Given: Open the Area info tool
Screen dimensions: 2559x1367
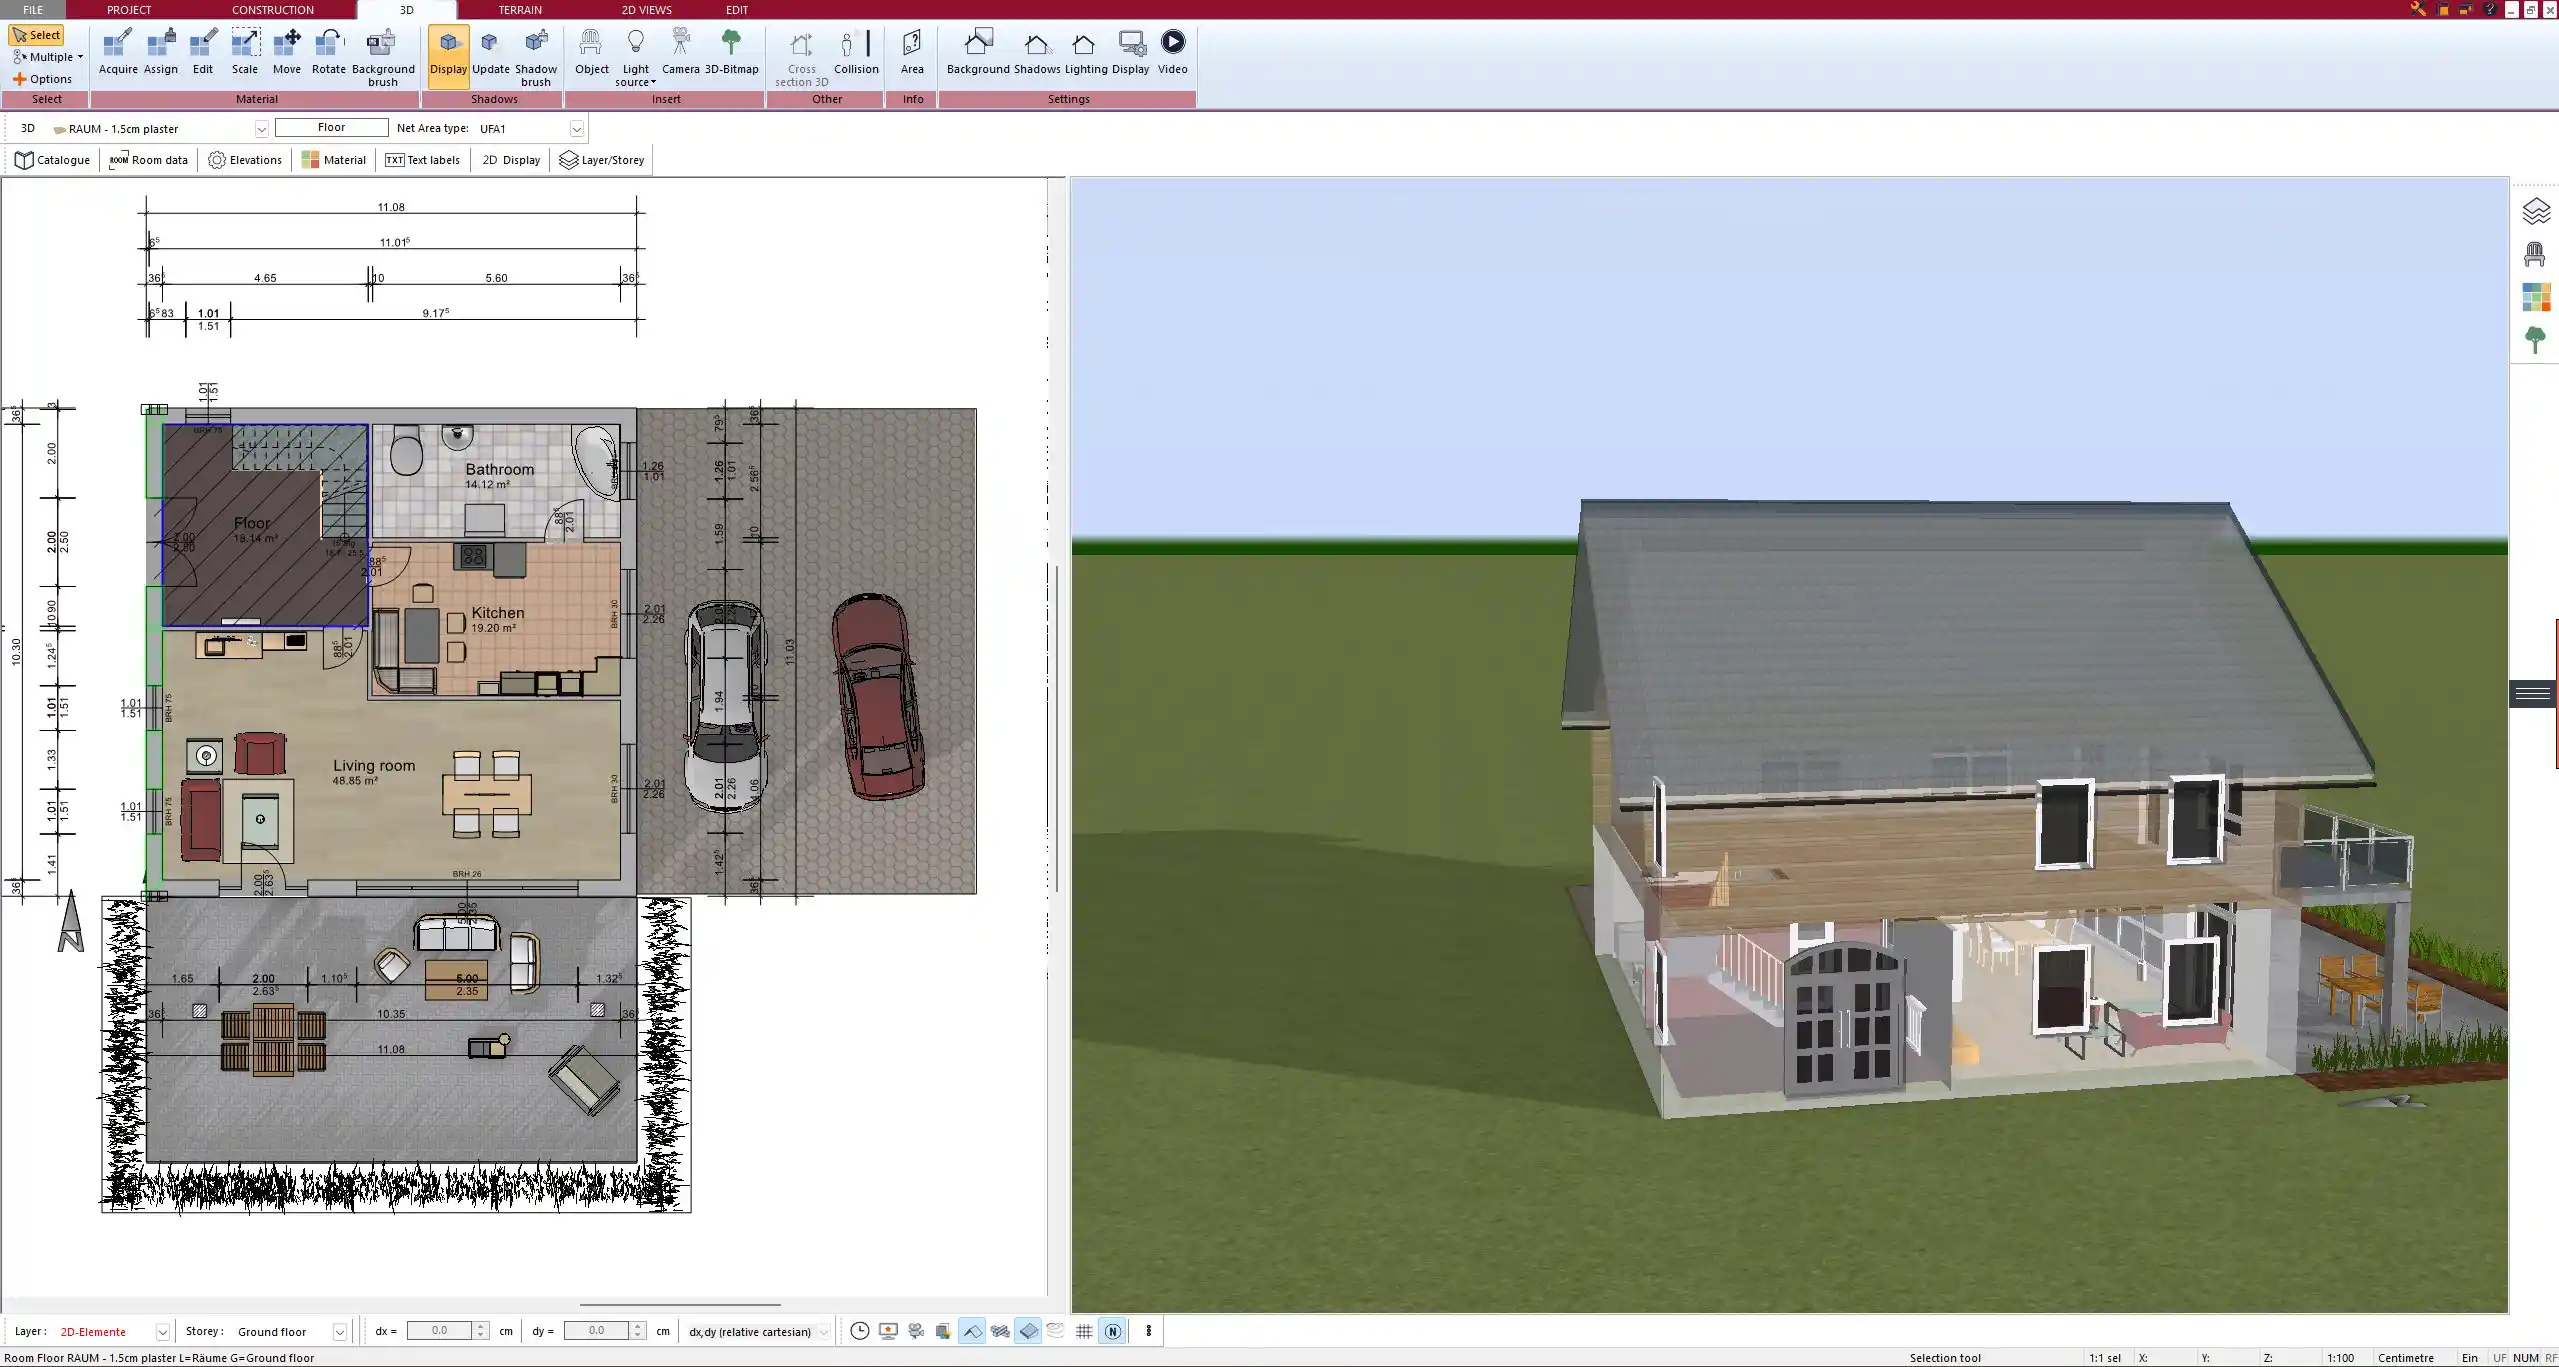Looking at the screenshot, I should click(912, 52).
